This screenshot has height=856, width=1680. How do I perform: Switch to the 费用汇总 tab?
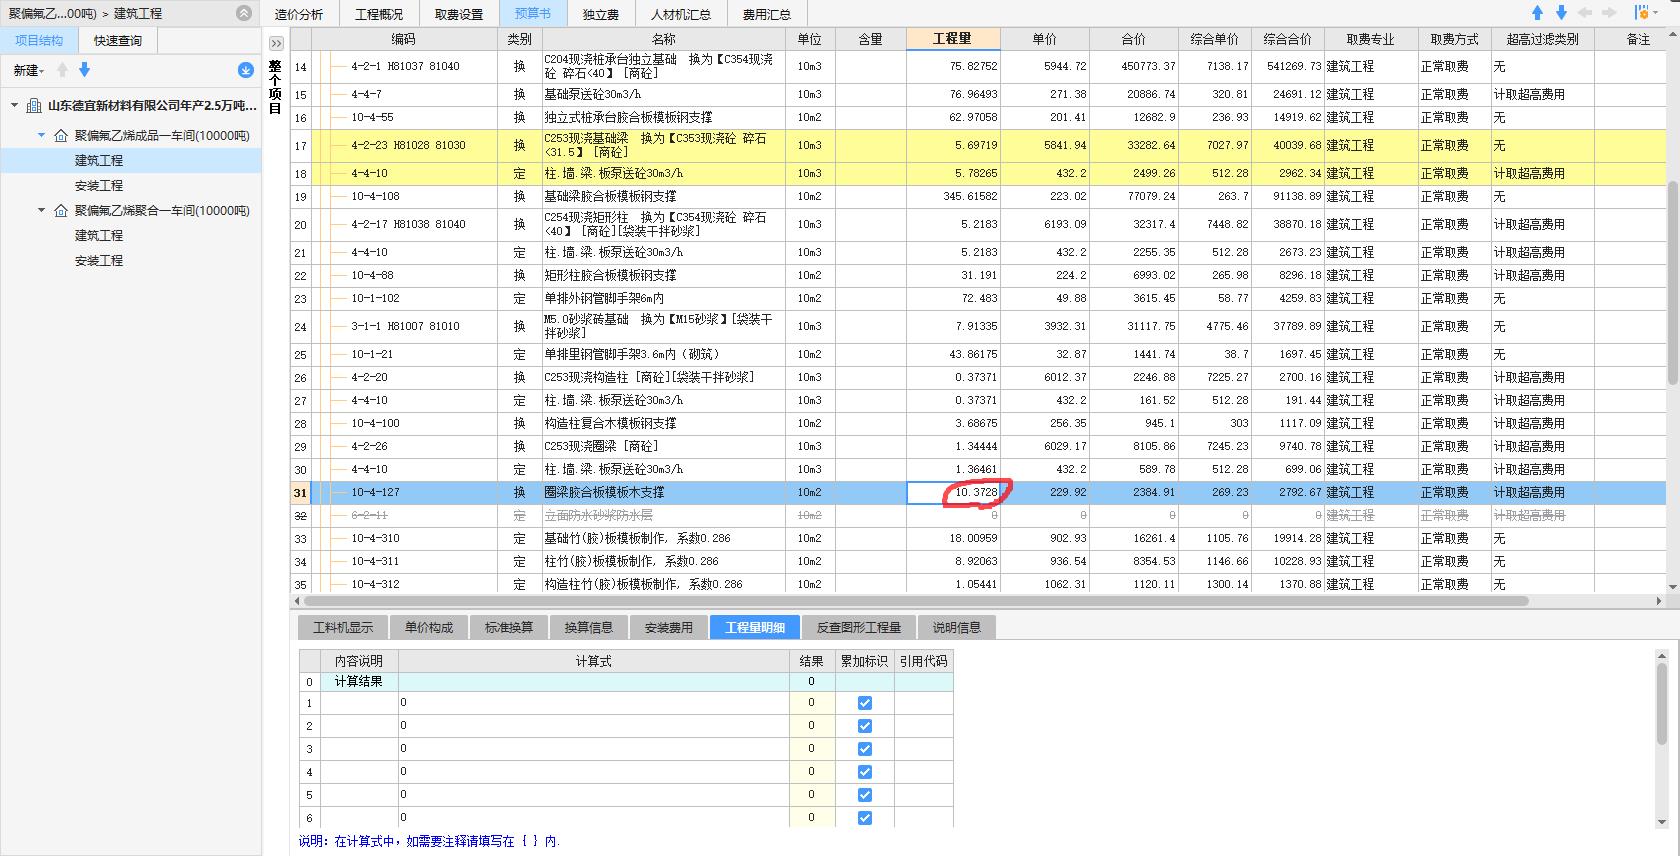click(x=767, y=14)
